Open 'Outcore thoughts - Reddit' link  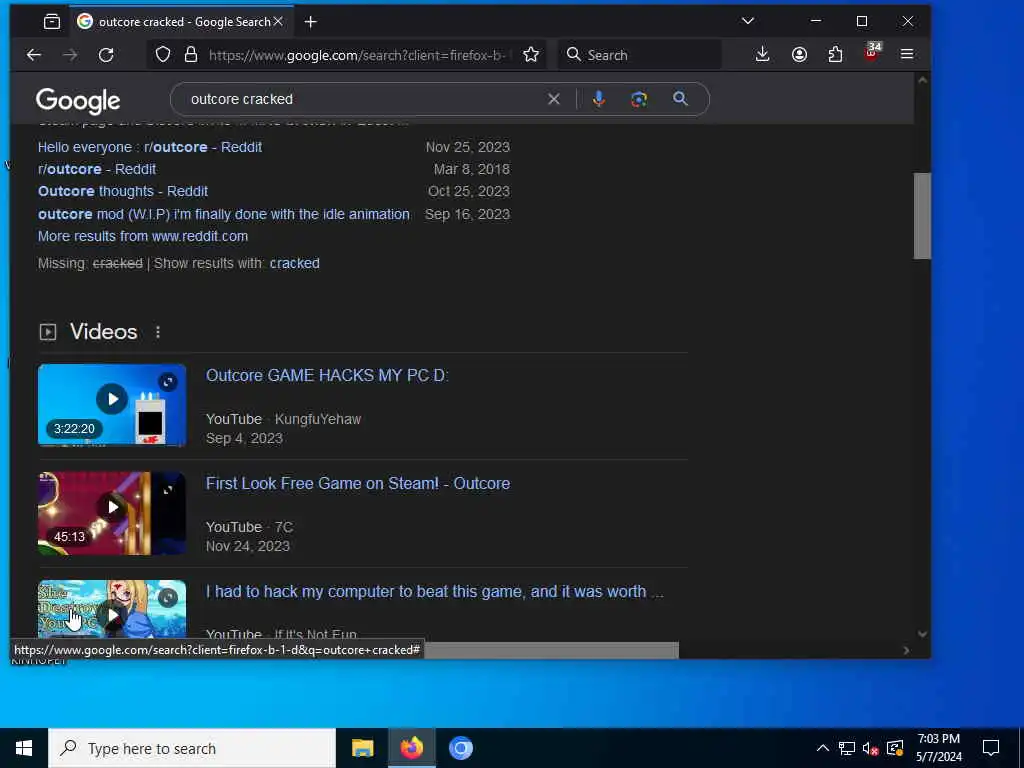[123, 191]
